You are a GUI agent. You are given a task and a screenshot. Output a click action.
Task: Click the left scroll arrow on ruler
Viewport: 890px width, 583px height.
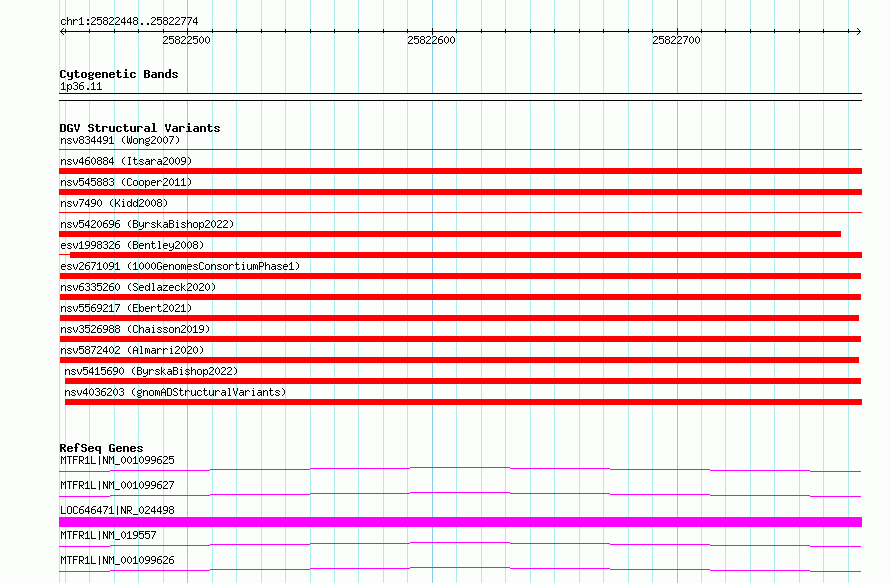62,32
